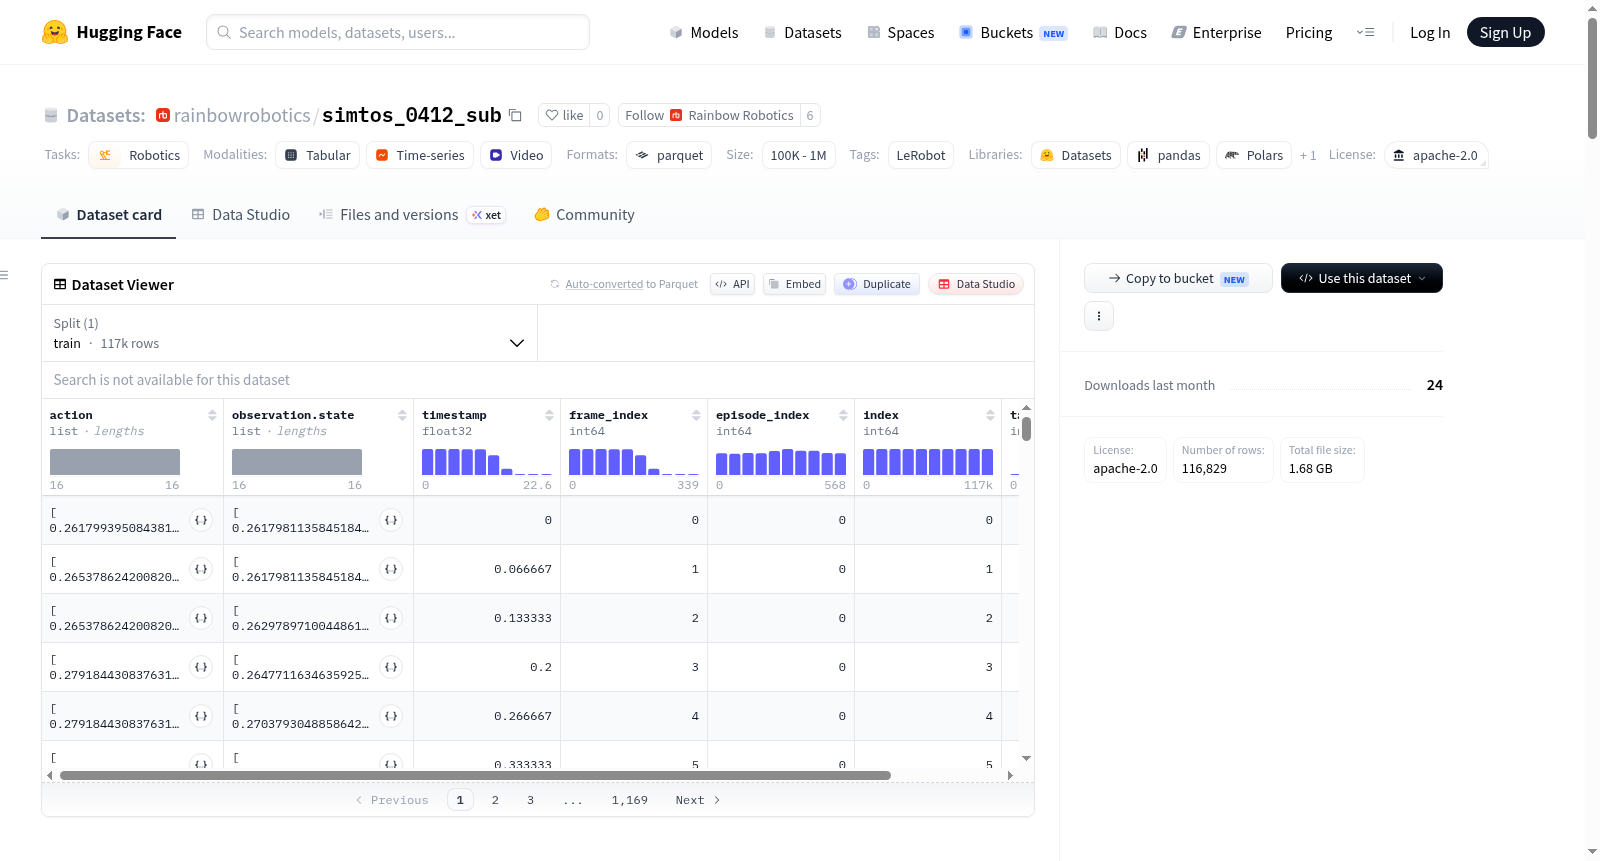Sort by the action column
The image size is (1600, 861).
click(x=212, y=415)
